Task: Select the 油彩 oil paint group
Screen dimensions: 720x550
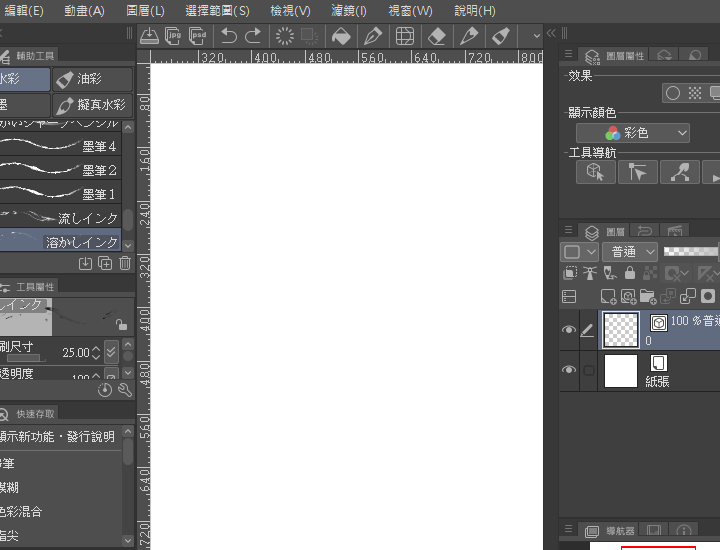Action: point(92,79)
